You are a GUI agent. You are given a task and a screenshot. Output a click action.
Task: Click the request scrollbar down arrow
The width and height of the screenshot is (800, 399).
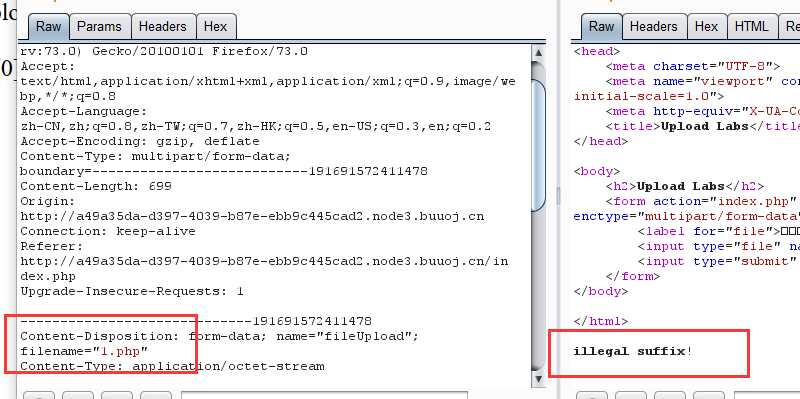[x=539, y=378]
